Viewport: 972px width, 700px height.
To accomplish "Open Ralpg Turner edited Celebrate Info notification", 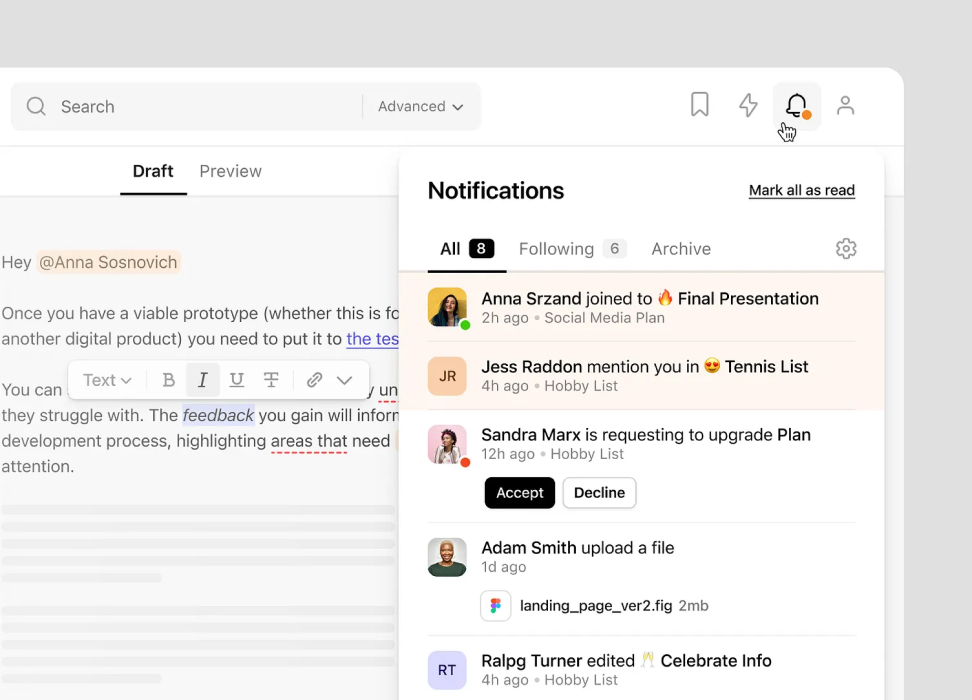I will pos(642,670).
